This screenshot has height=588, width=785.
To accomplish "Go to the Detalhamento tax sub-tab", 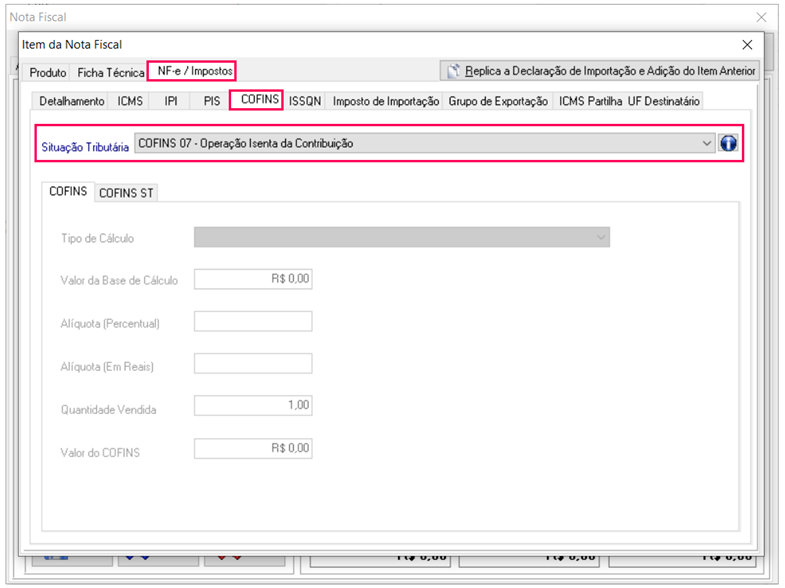I will (72, 101).
